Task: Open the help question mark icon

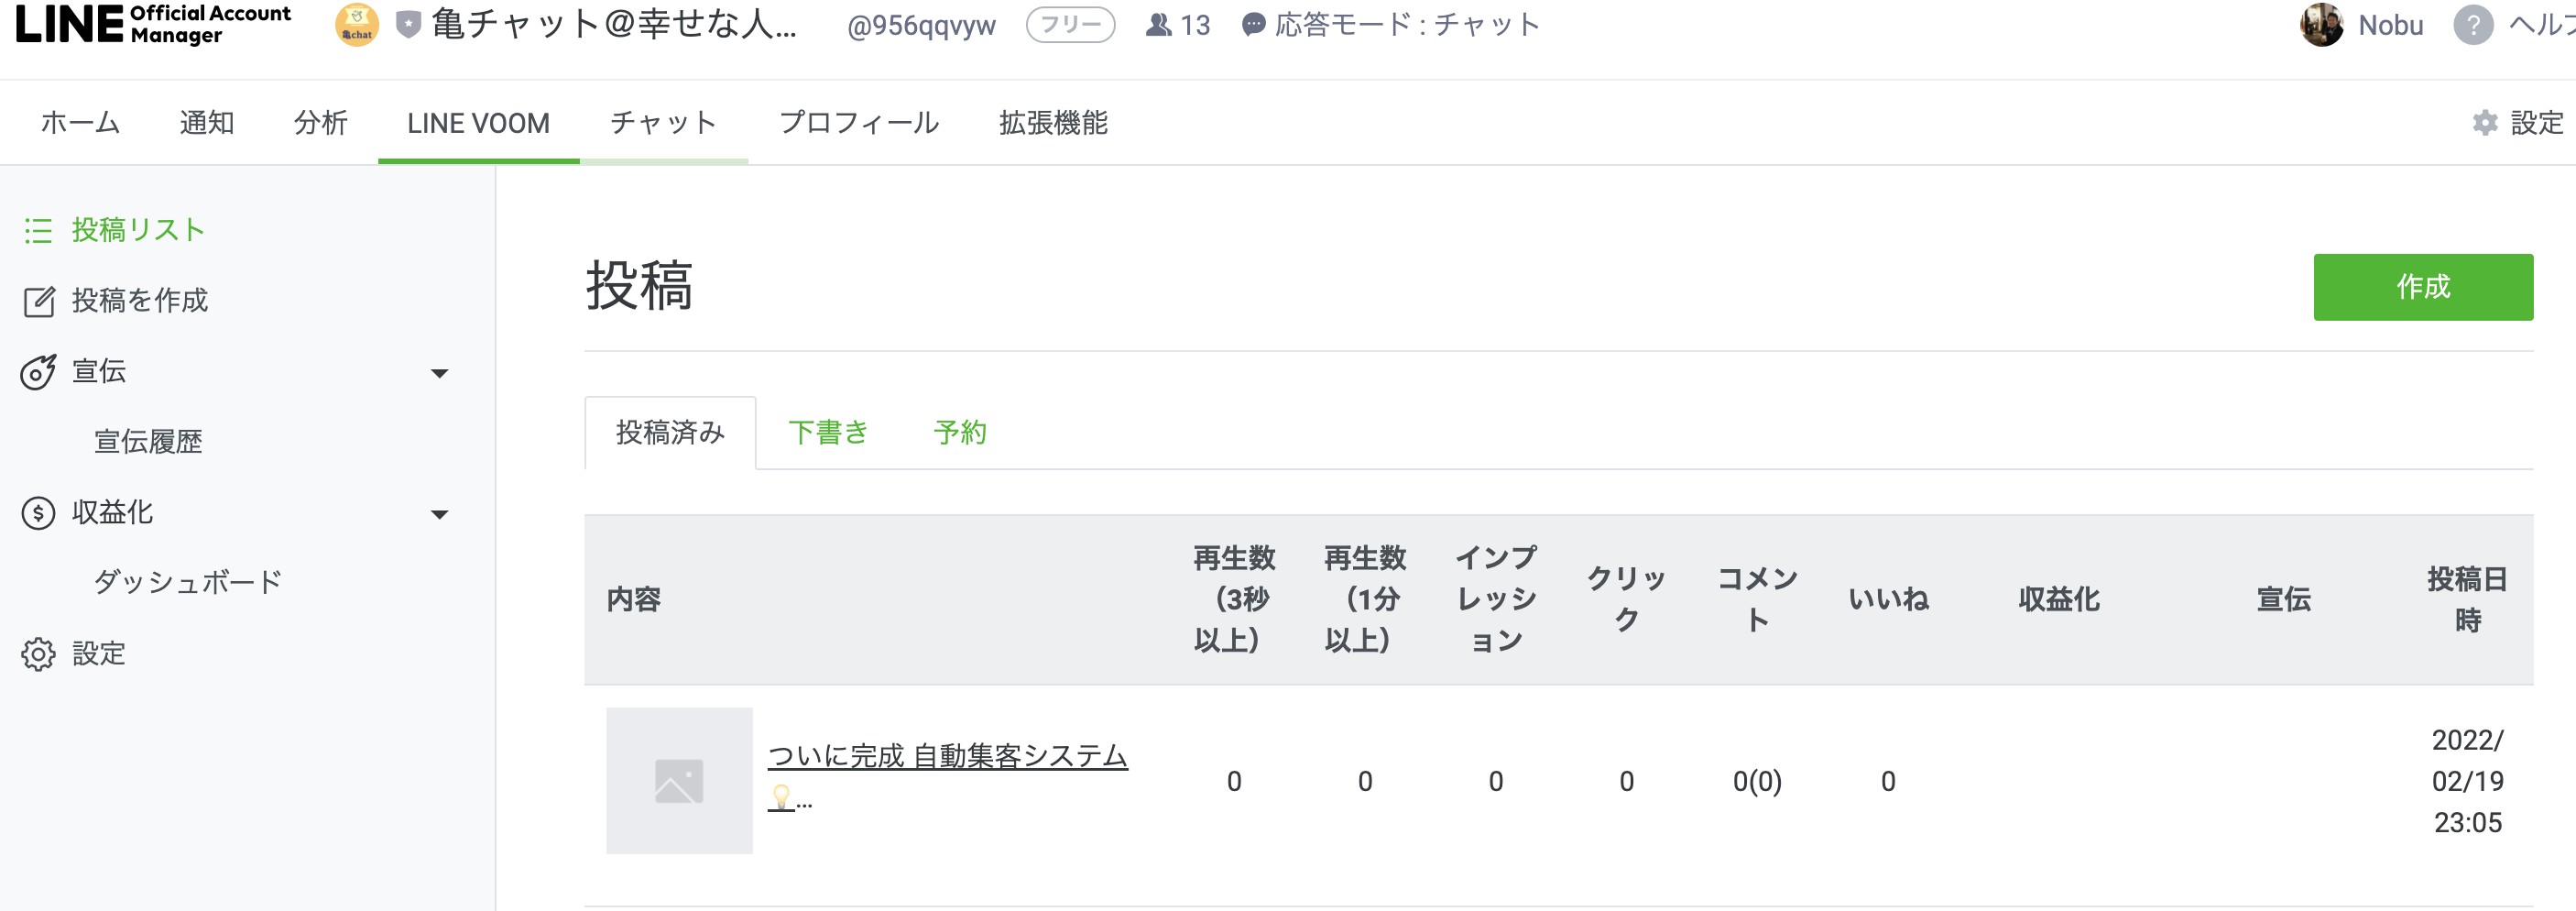Action: 2472,25
